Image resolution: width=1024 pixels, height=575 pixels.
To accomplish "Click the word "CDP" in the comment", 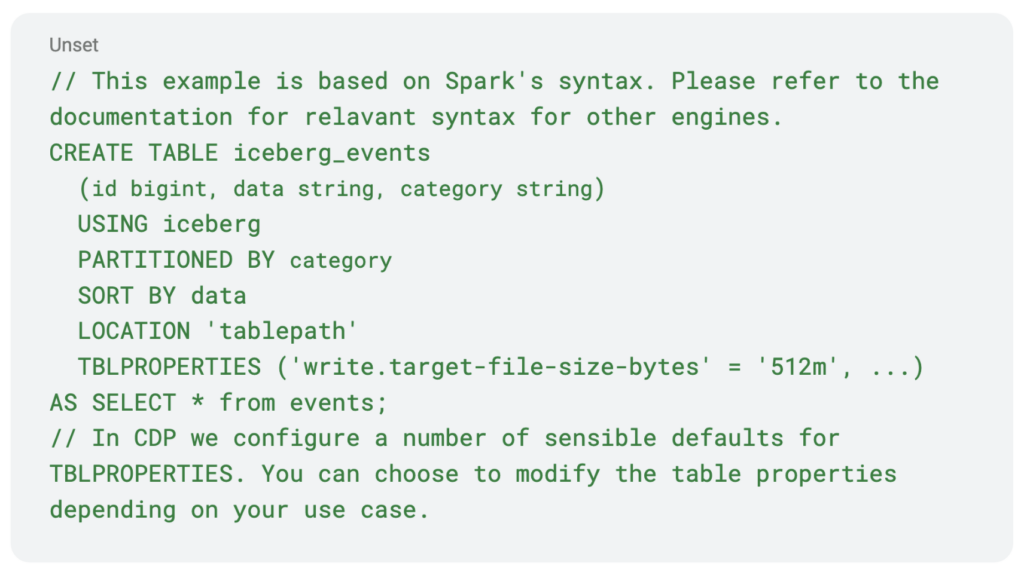I will click(155, 438).
